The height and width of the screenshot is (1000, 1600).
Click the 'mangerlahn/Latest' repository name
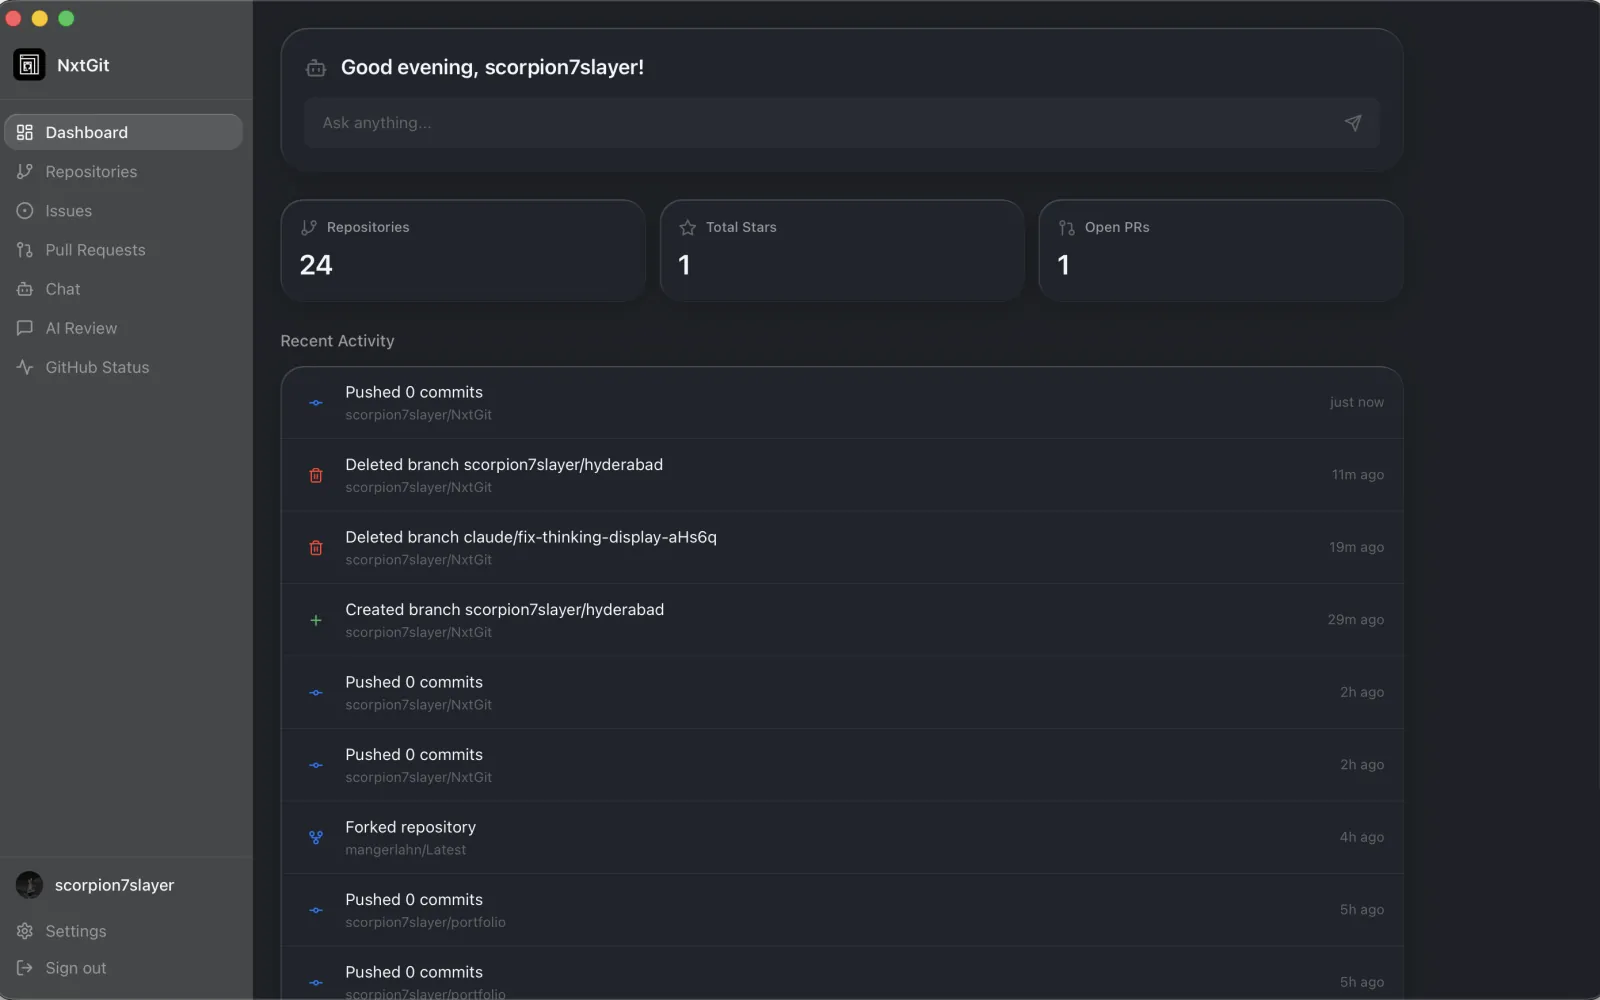coord(406,850)
